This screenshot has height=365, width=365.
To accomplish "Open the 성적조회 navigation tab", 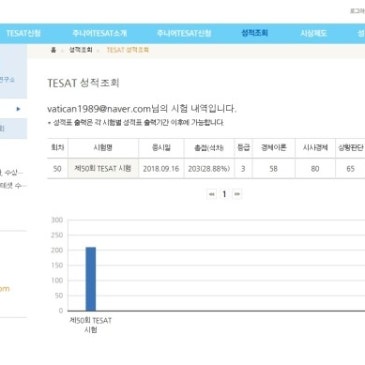I will click(x=255, y=33).
